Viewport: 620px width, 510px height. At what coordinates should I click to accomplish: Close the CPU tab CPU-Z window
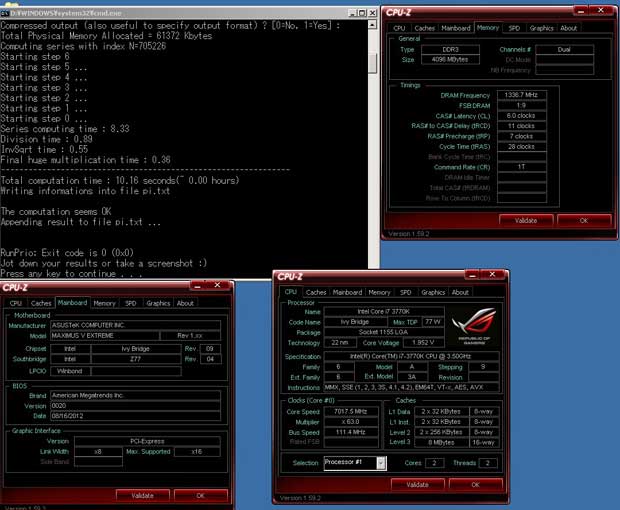click(492, 274)
